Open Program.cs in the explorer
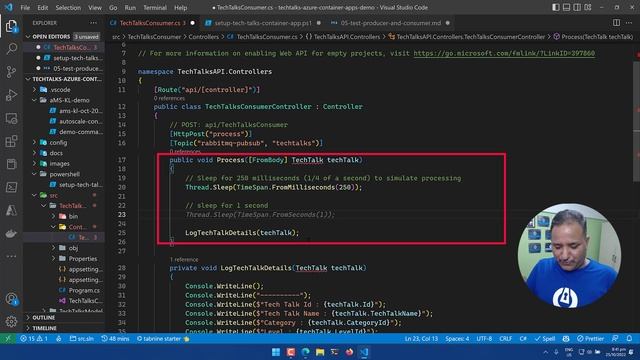 point(84,290)
